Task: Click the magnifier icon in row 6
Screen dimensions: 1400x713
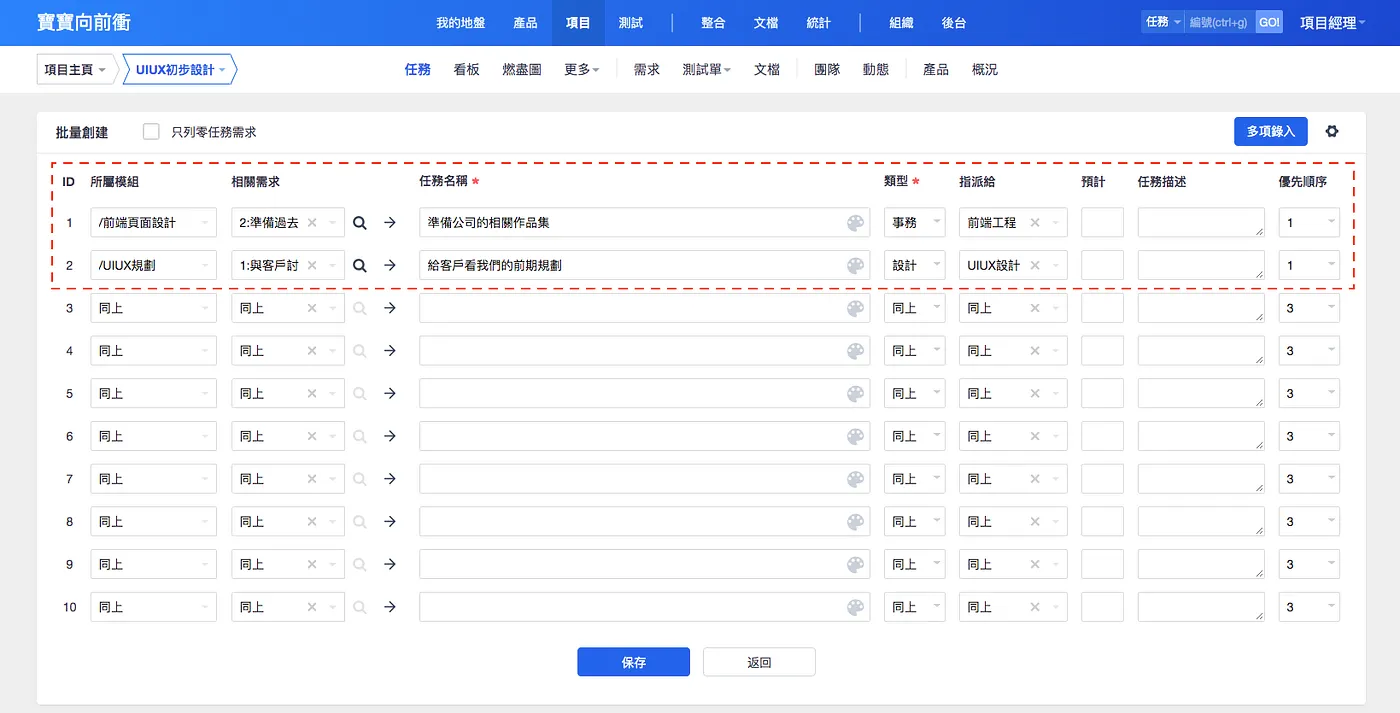Action: click(360, 436)
